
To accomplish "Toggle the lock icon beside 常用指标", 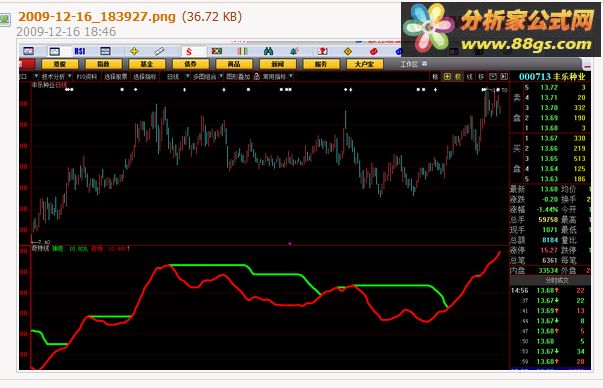I will click(257, 77).
